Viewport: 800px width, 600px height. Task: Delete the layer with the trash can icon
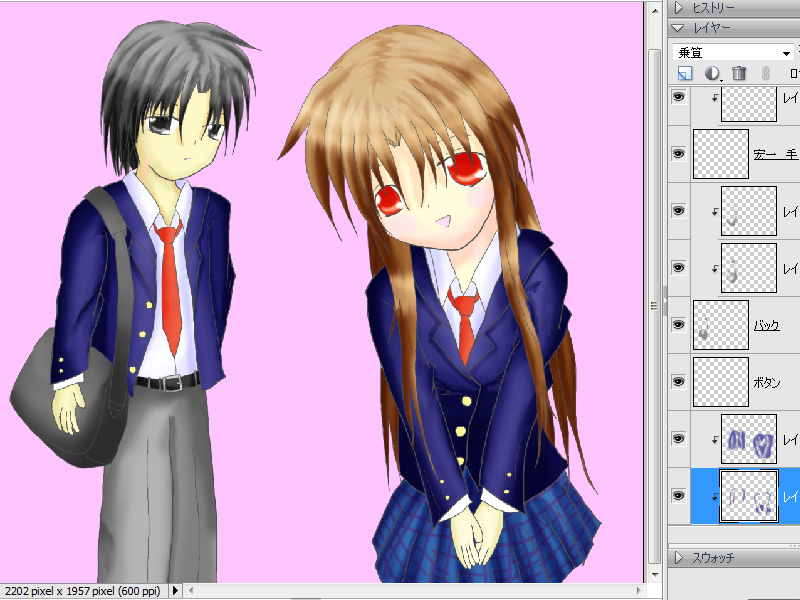tap(739, 73)
